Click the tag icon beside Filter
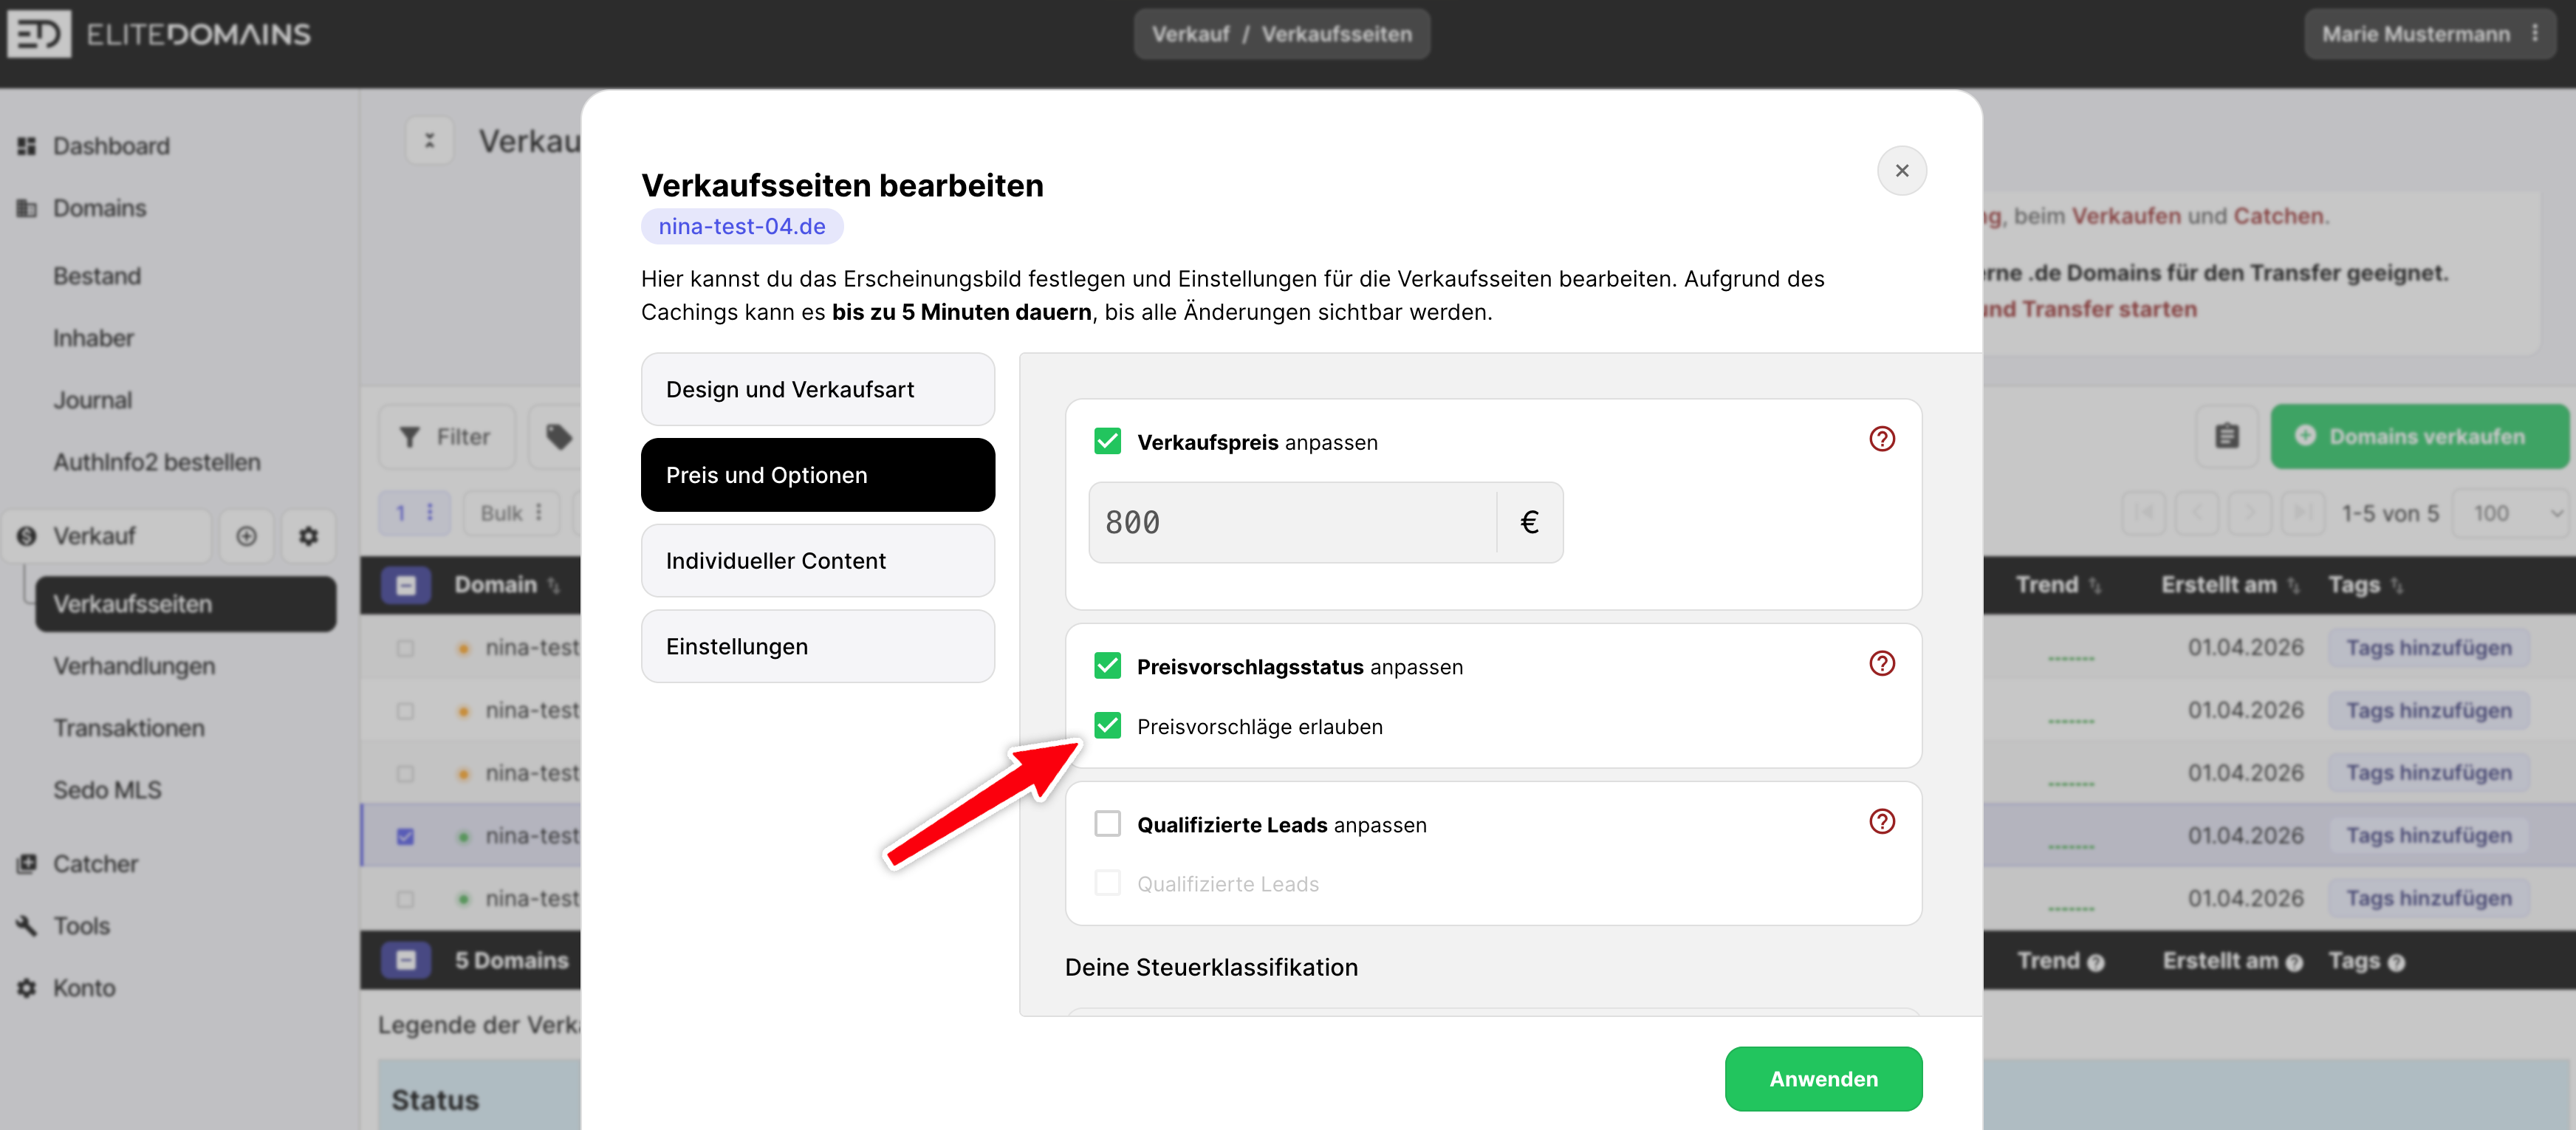Image resolution: width=2576 pixels, height=1130 pixels. (x=558, y=437)
